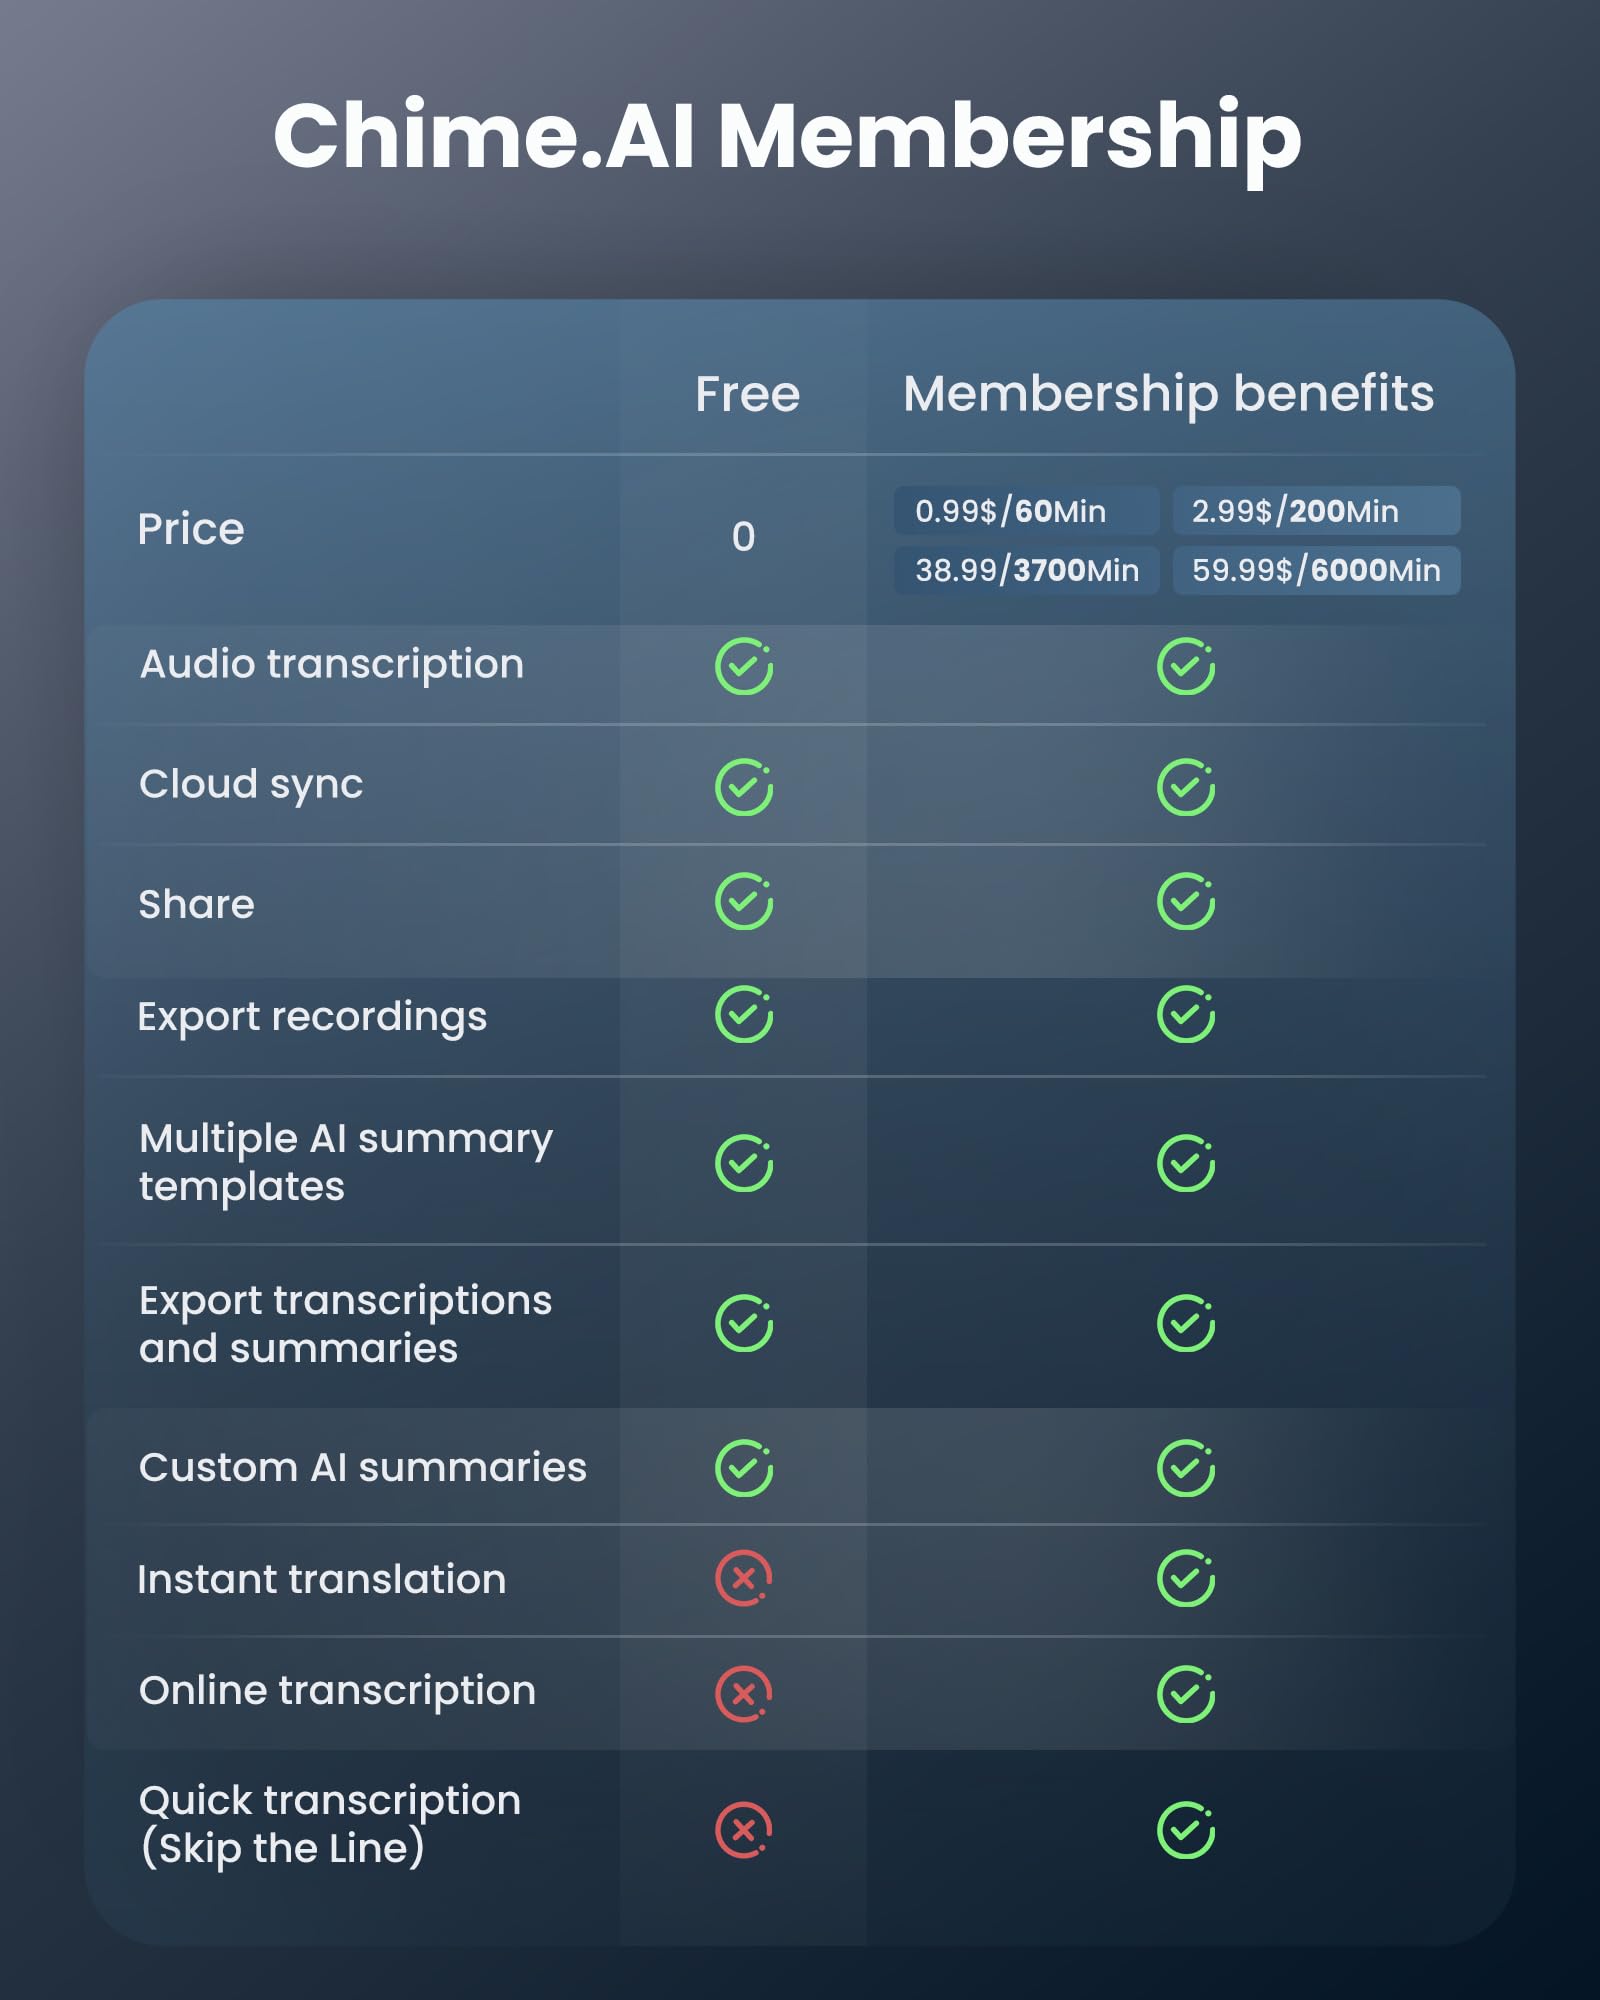This screenshot has height=2000, width=1600.
Task: Click the red X for Online transcription
Action: [744, 1694]
